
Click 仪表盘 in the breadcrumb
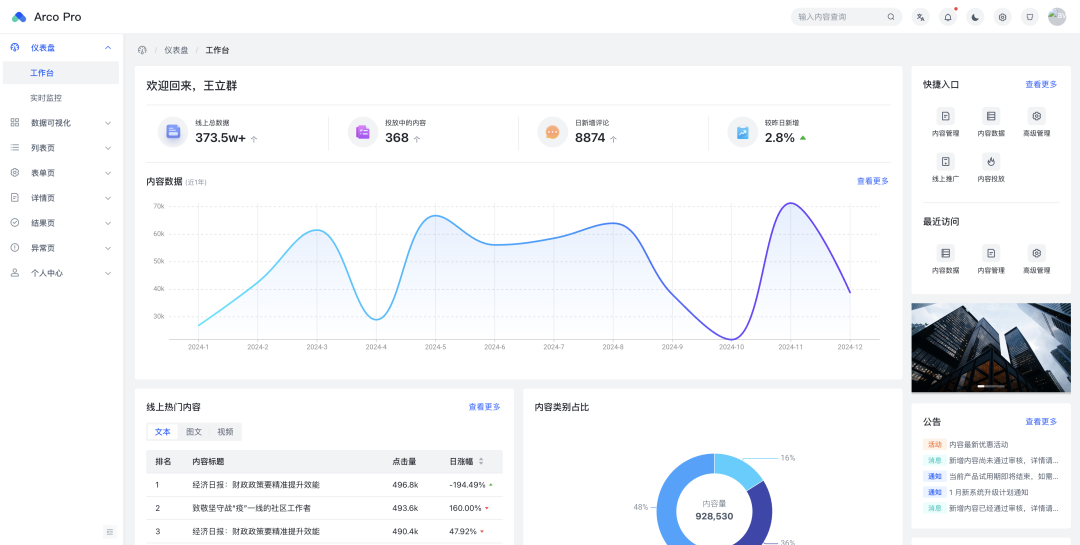coord(176,50)
